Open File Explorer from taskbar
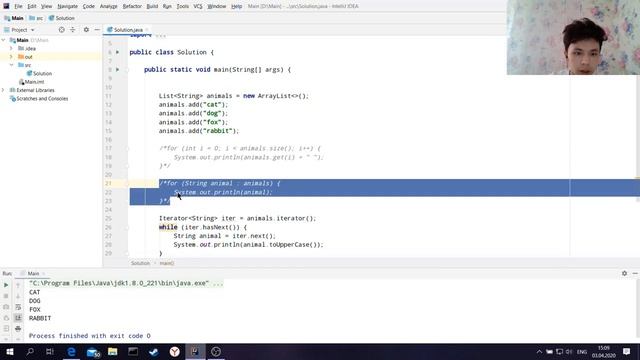Image resolution: width=640 pixels, height=360 pixels. point(113,352)
